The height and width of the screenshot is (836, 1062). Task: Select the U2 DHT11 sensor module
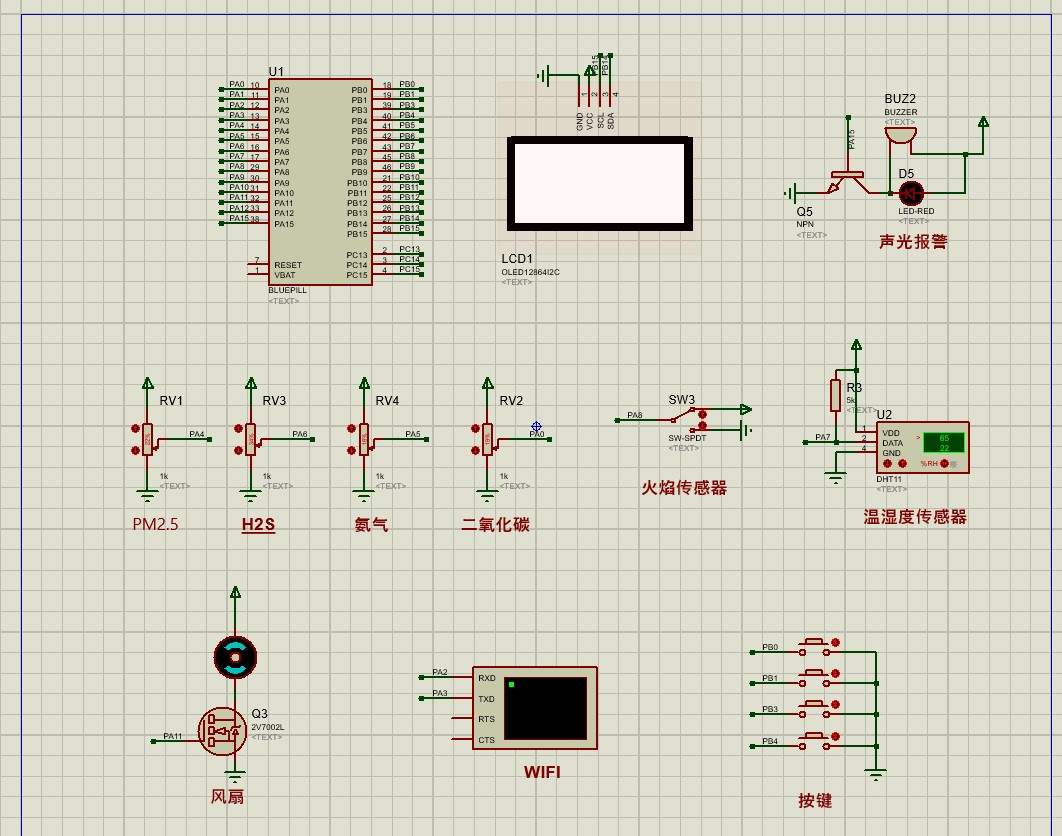tap(922, 447)
